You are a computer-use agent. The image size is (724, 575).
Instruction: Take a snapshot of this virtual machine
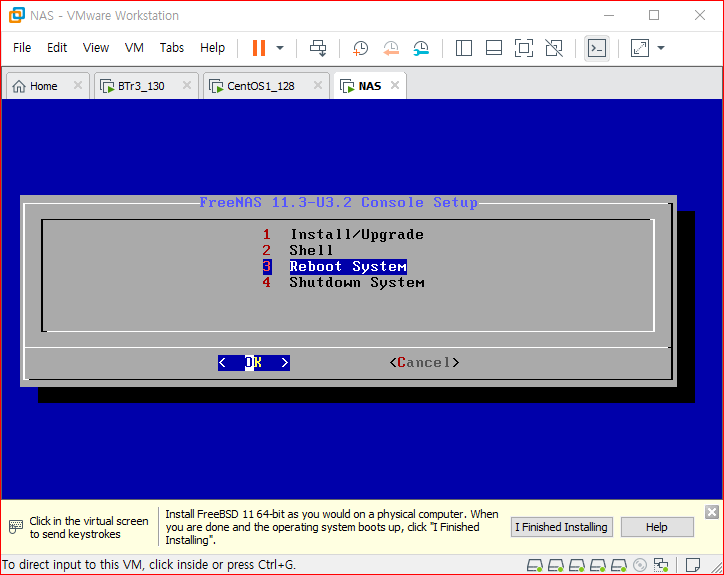pyautogui.click(x=360, y=48)
